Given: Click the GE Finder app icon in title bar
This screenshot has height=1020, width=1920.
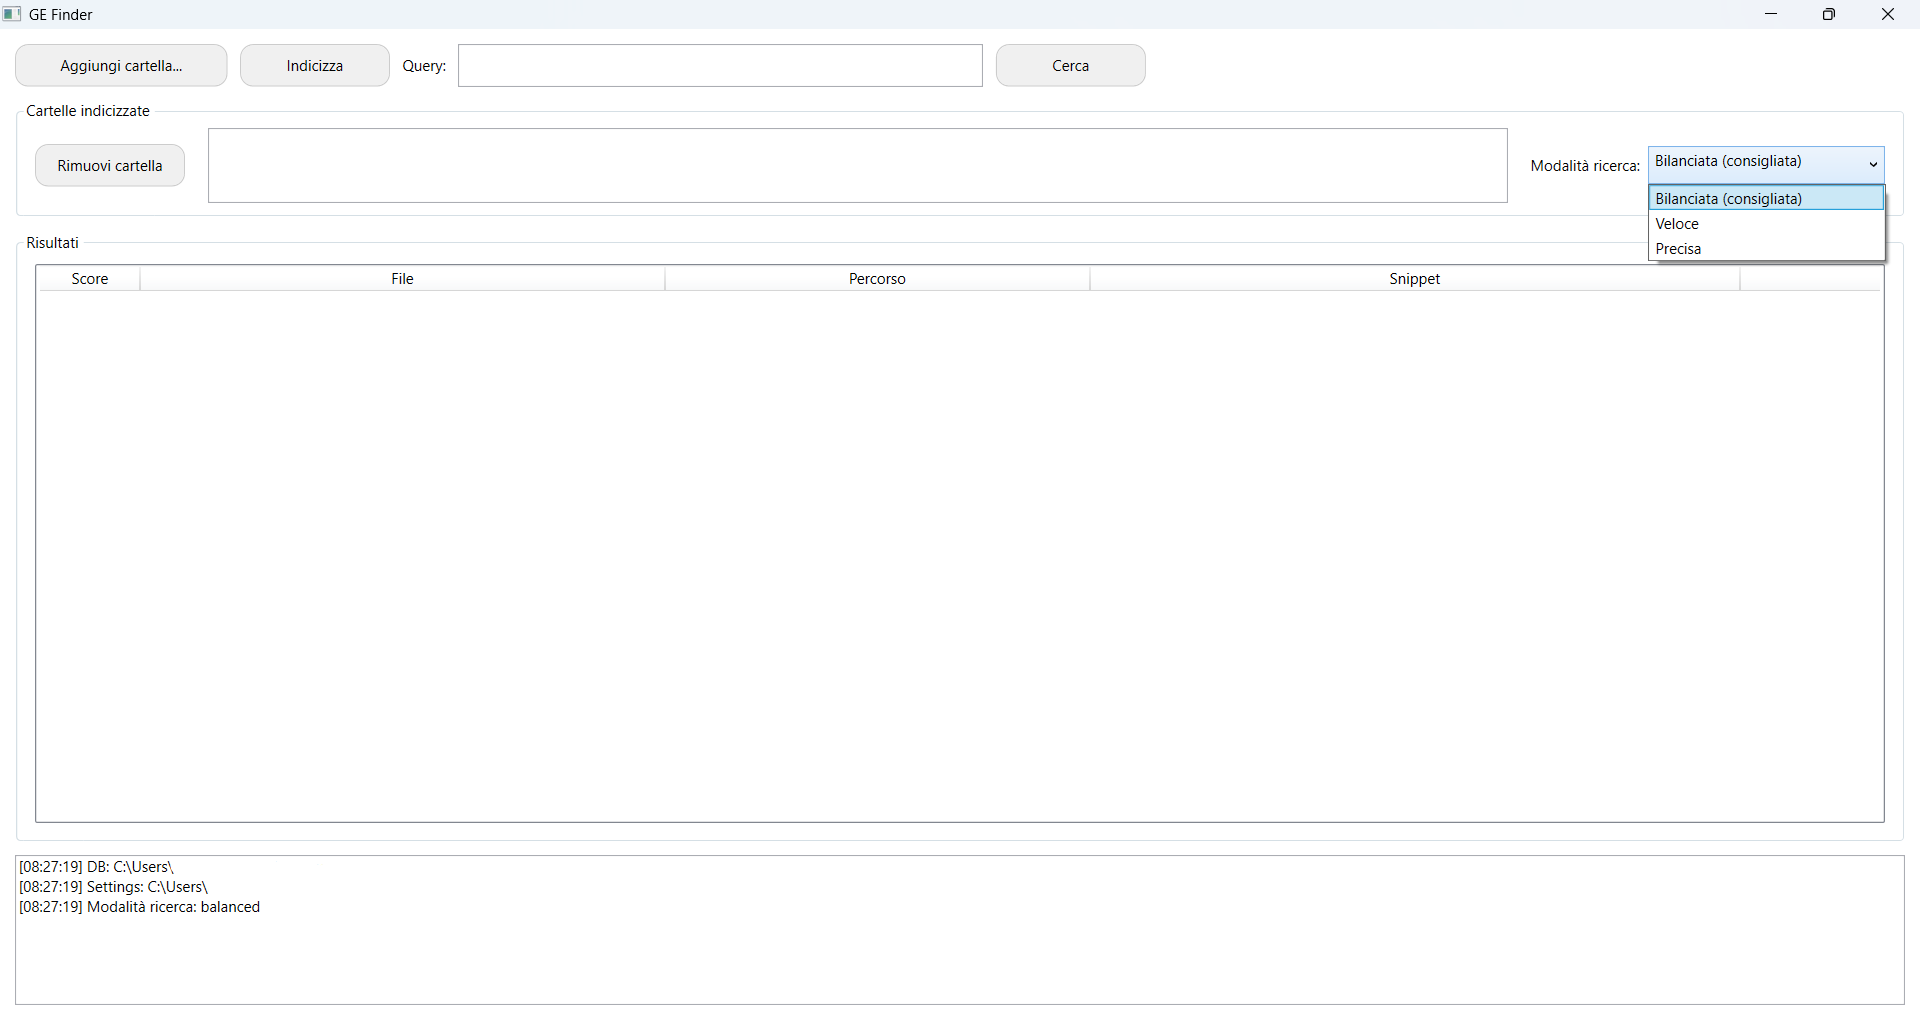Looking at the screenshot, I should click(12, 14).
